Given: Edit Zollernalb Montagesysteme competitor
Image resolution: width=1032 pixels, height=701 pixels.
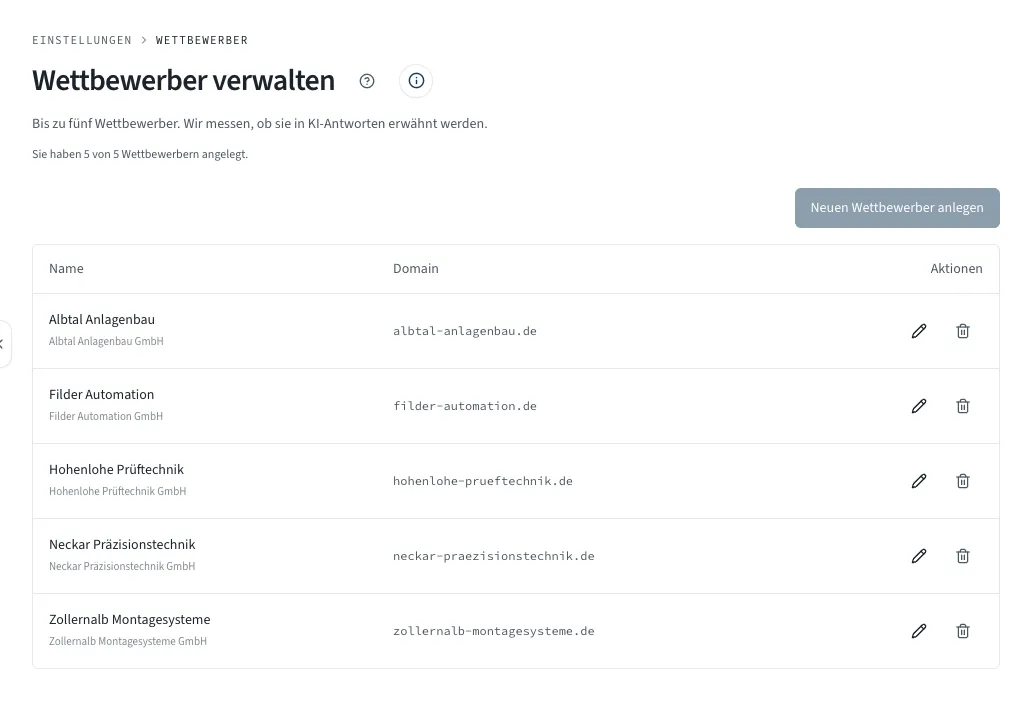Looking at the screenshot, I should tap(919, 631).
